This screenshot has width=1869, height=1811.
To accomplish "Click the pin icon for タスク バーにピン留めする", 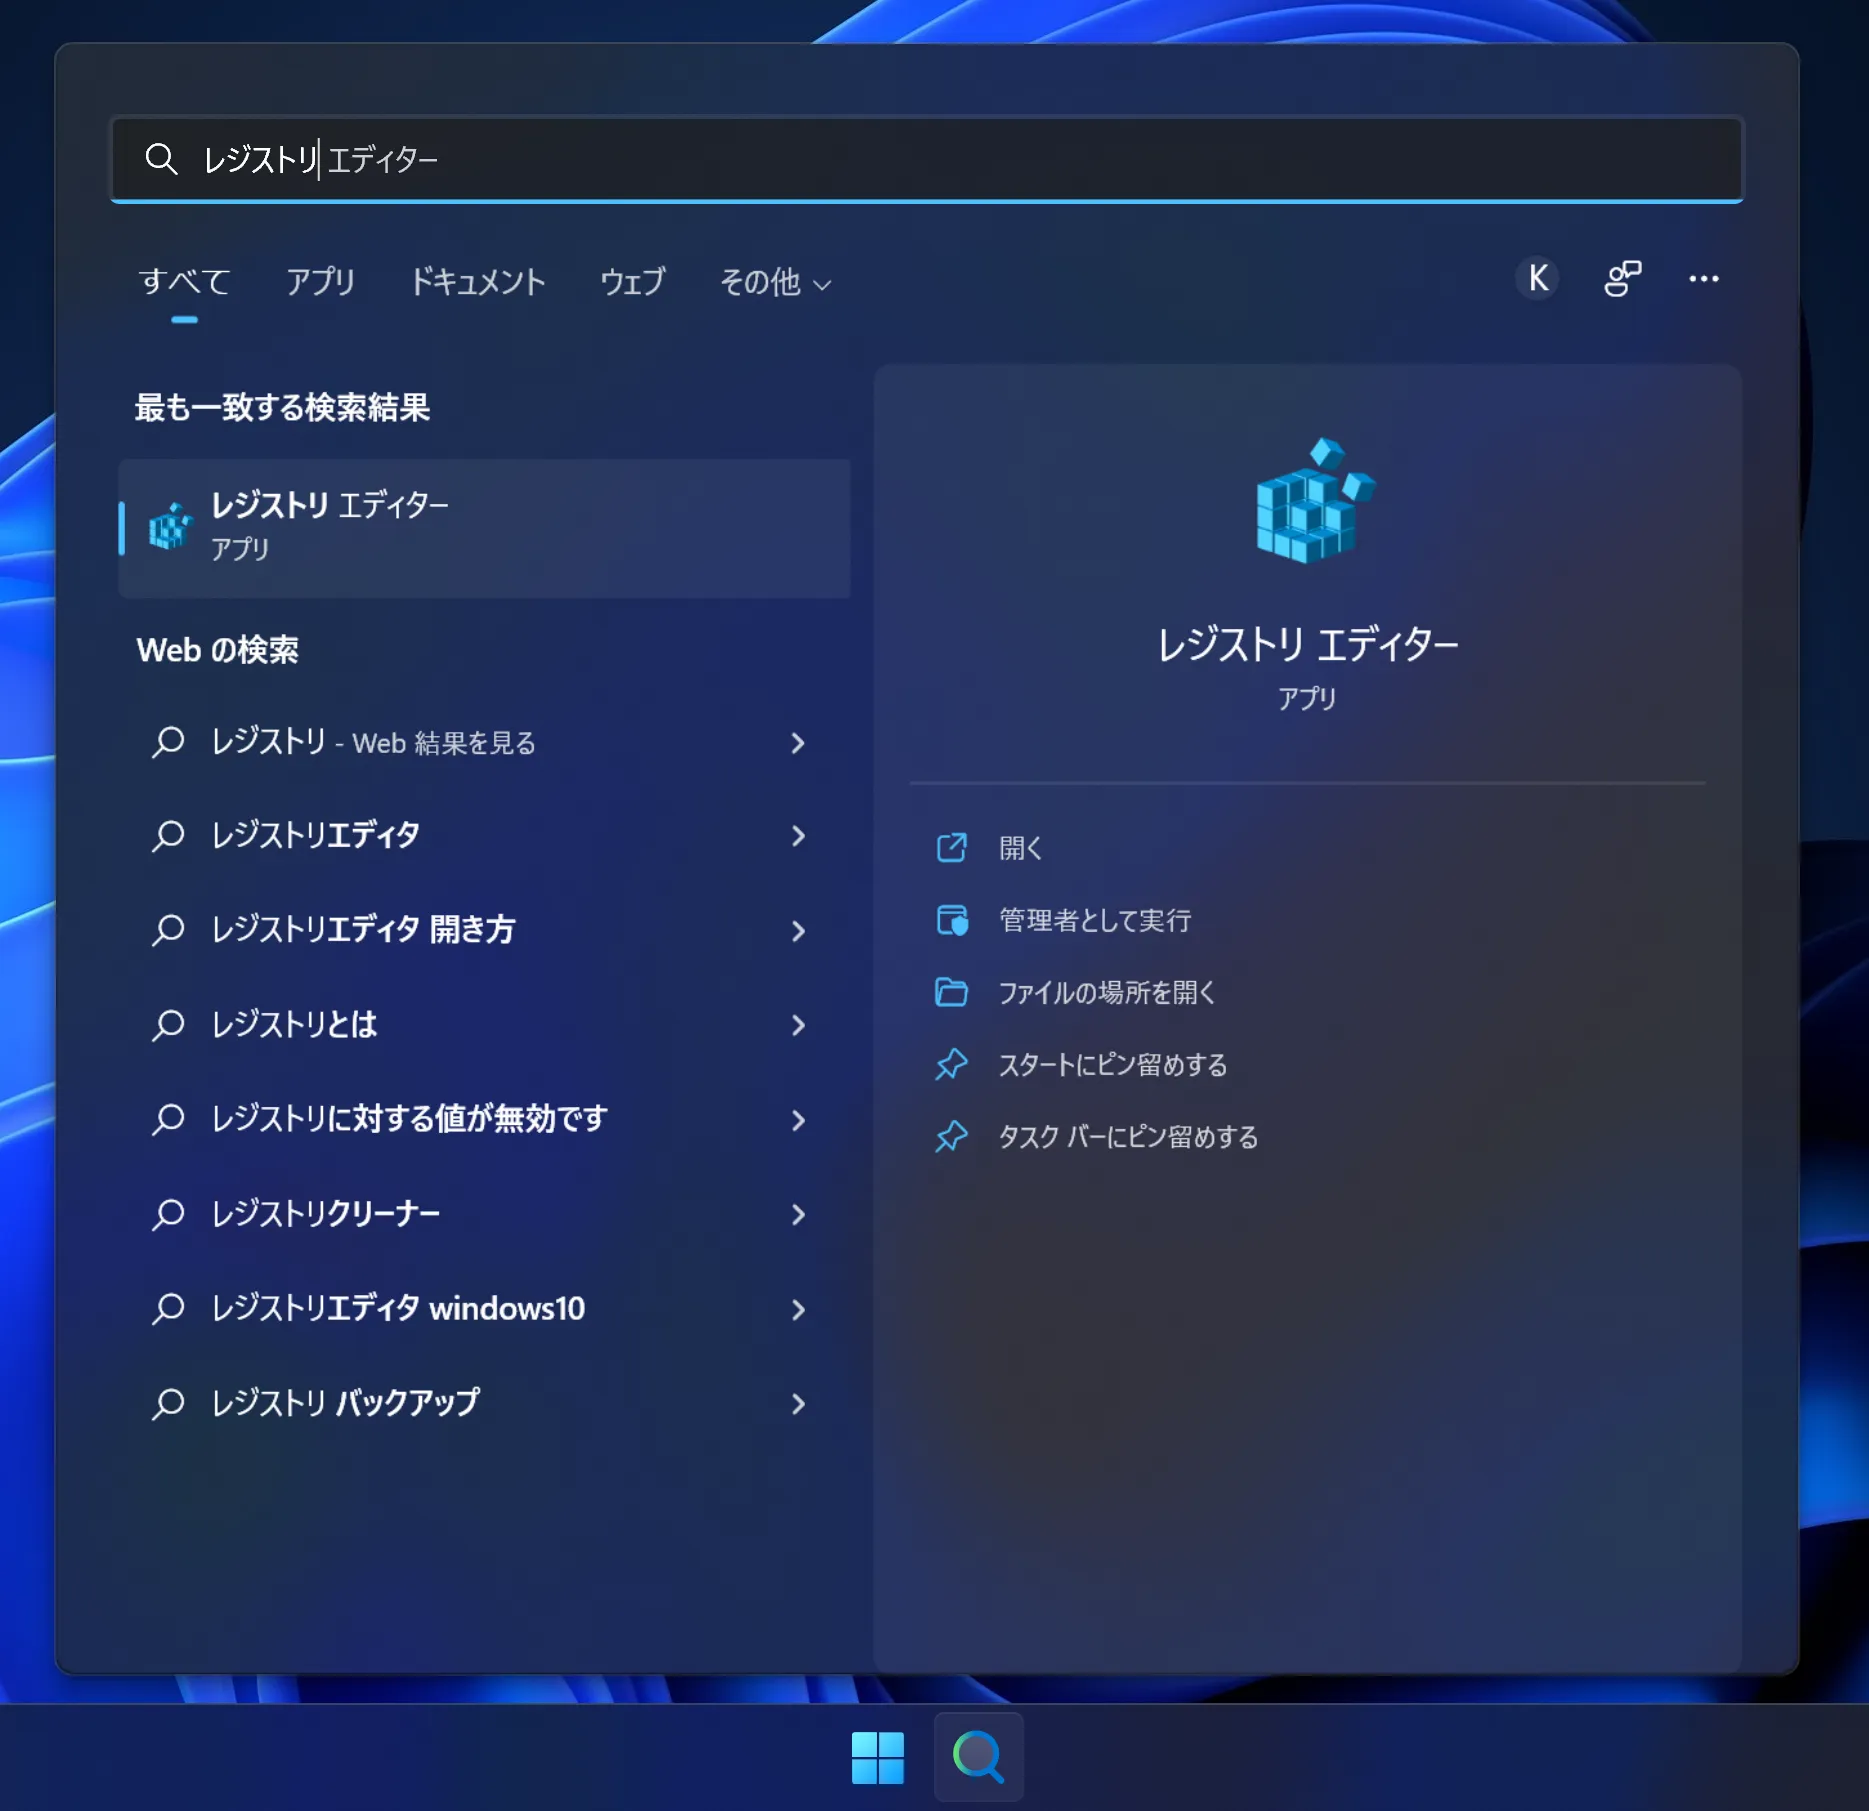I will (951, 1136).
